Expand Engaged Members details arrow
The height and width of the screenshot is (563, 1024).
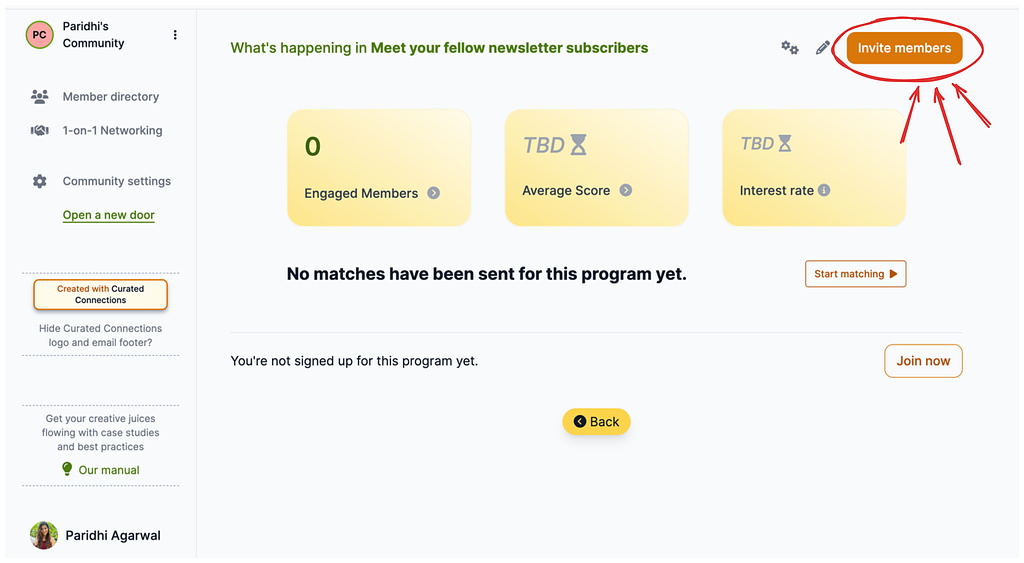[x=434, y=193]
